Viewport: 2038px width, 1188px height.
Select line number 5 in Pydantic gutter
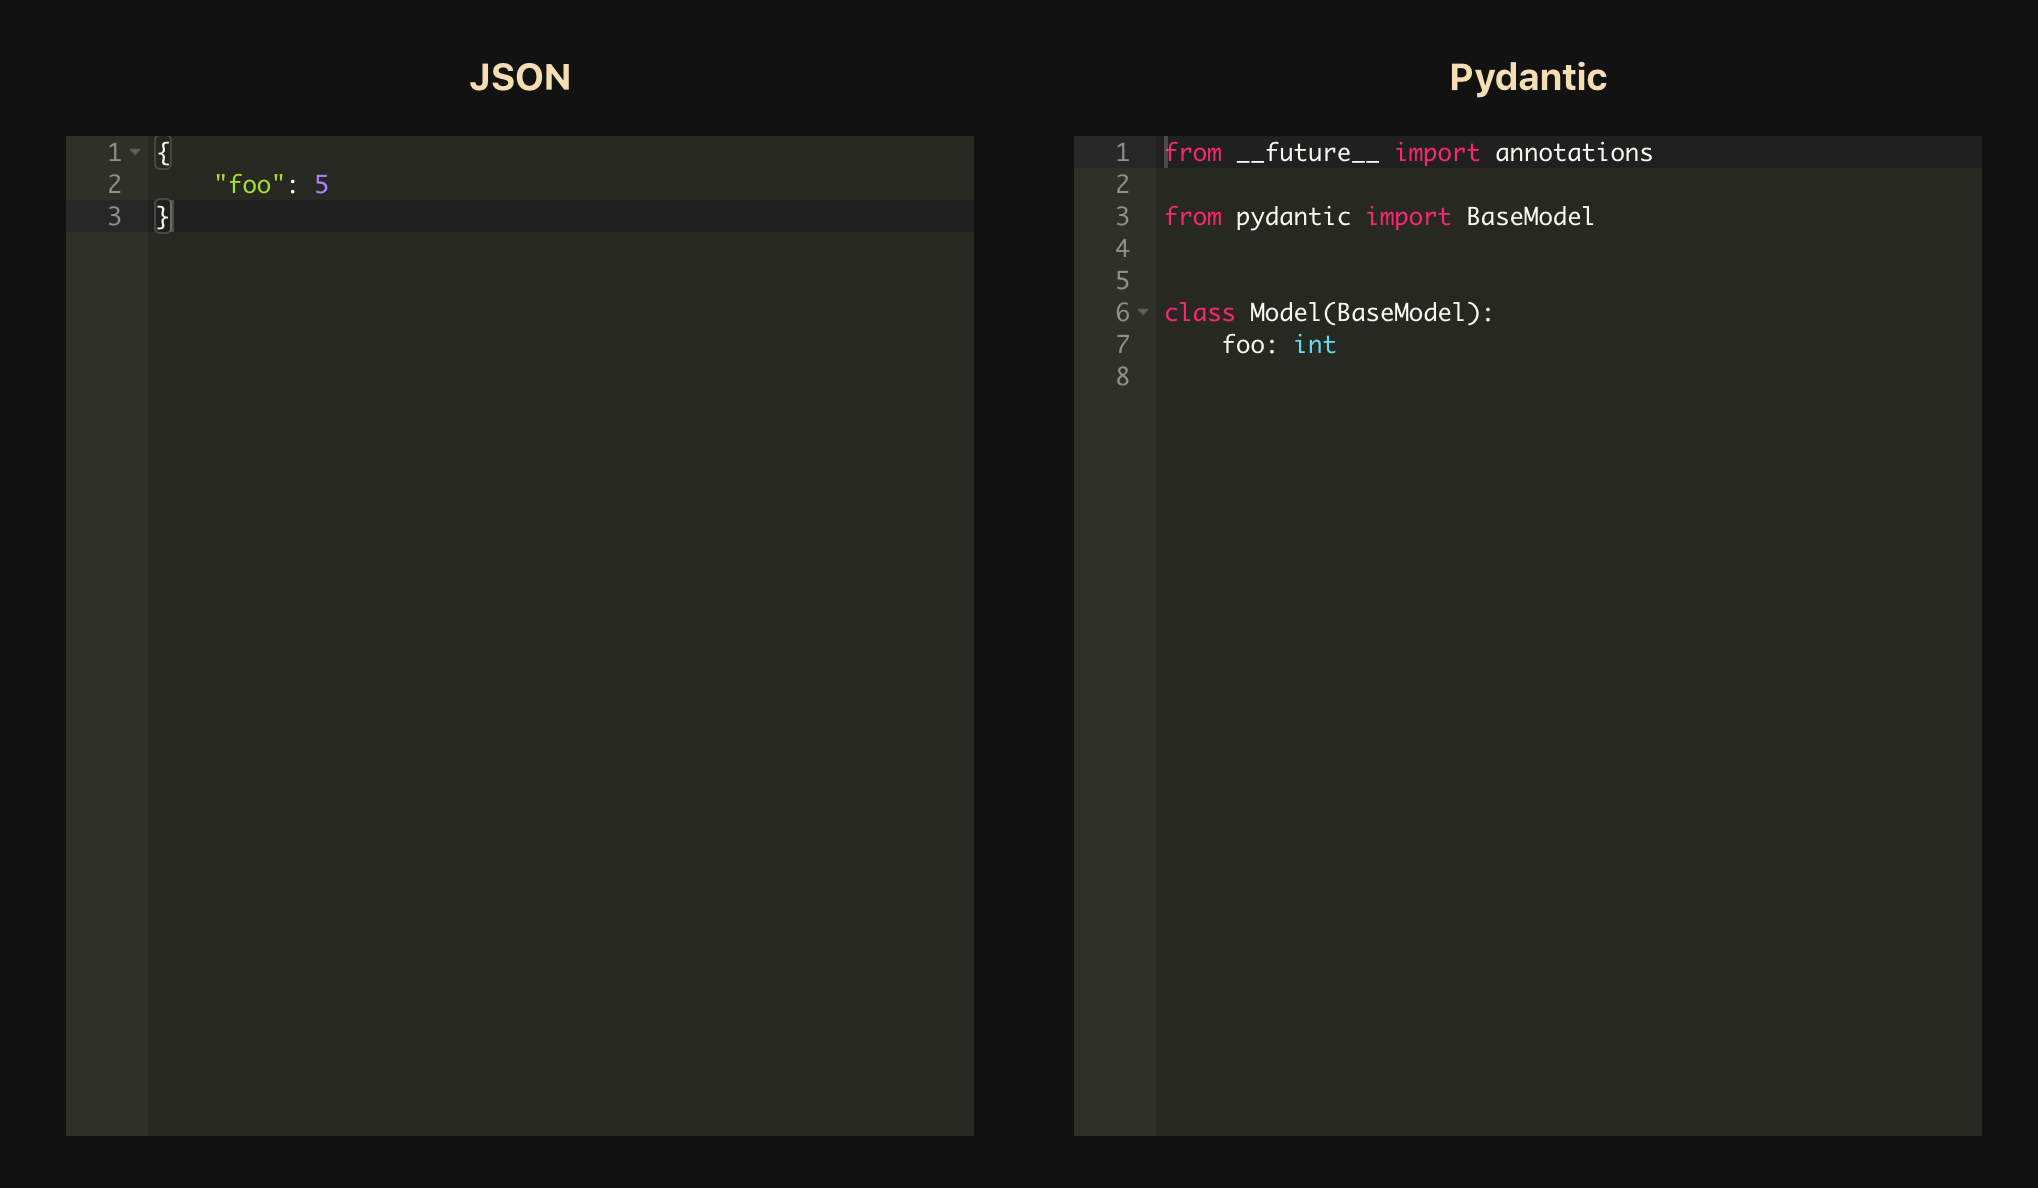1122,281
